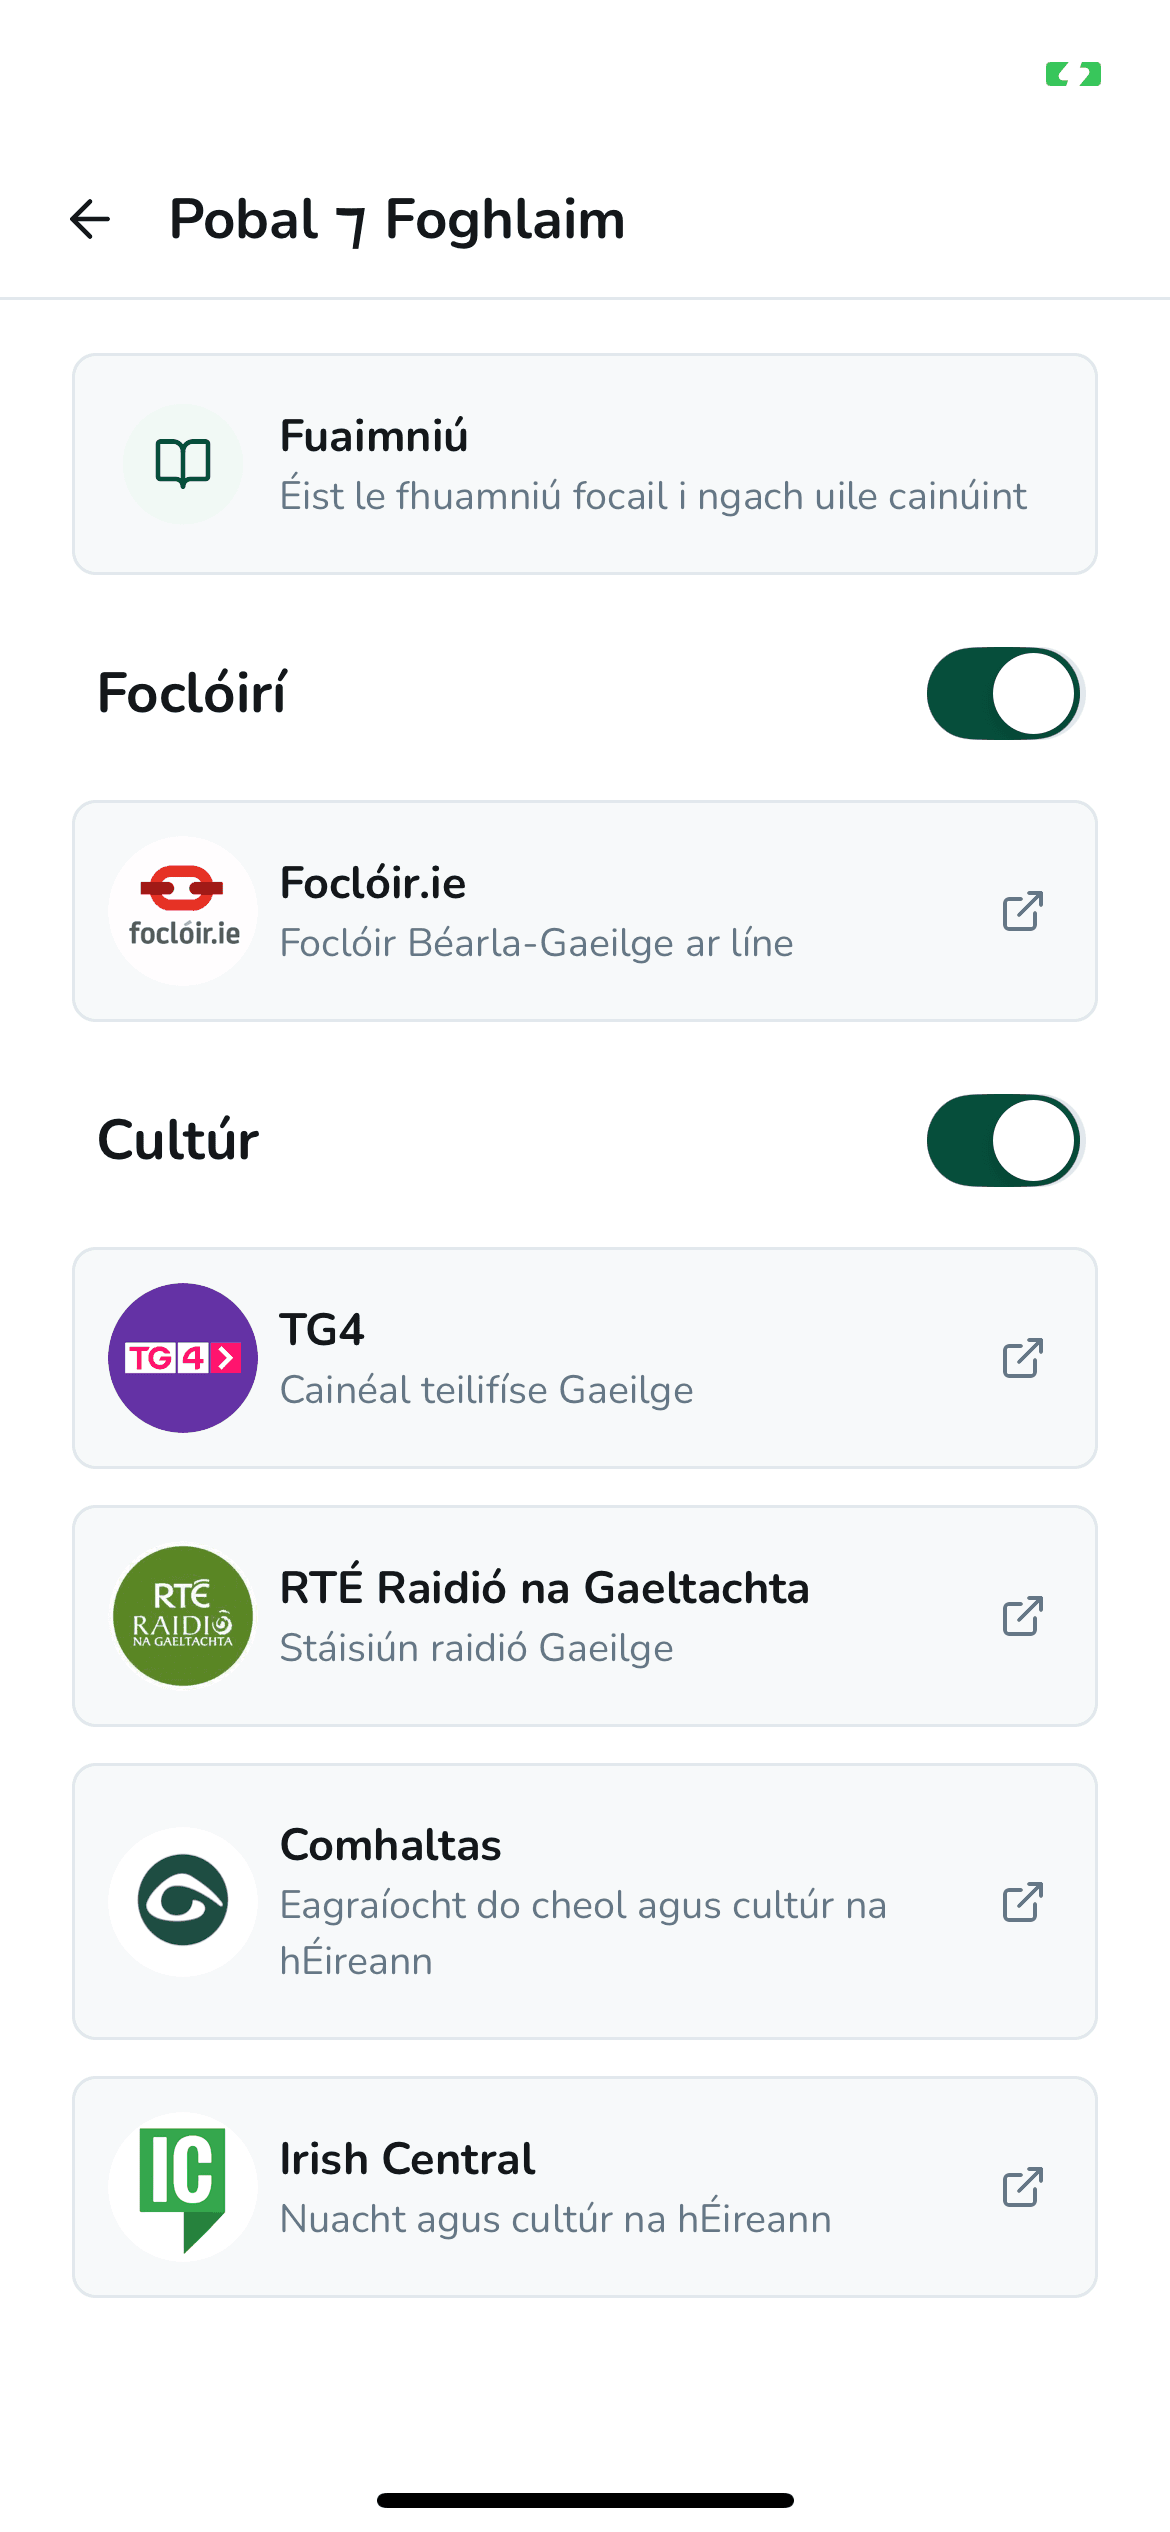The height and width of the screenshot is (2532, 1170).
Task: Click the TG4 purple logo
Action: click(x=183, y=1358)
